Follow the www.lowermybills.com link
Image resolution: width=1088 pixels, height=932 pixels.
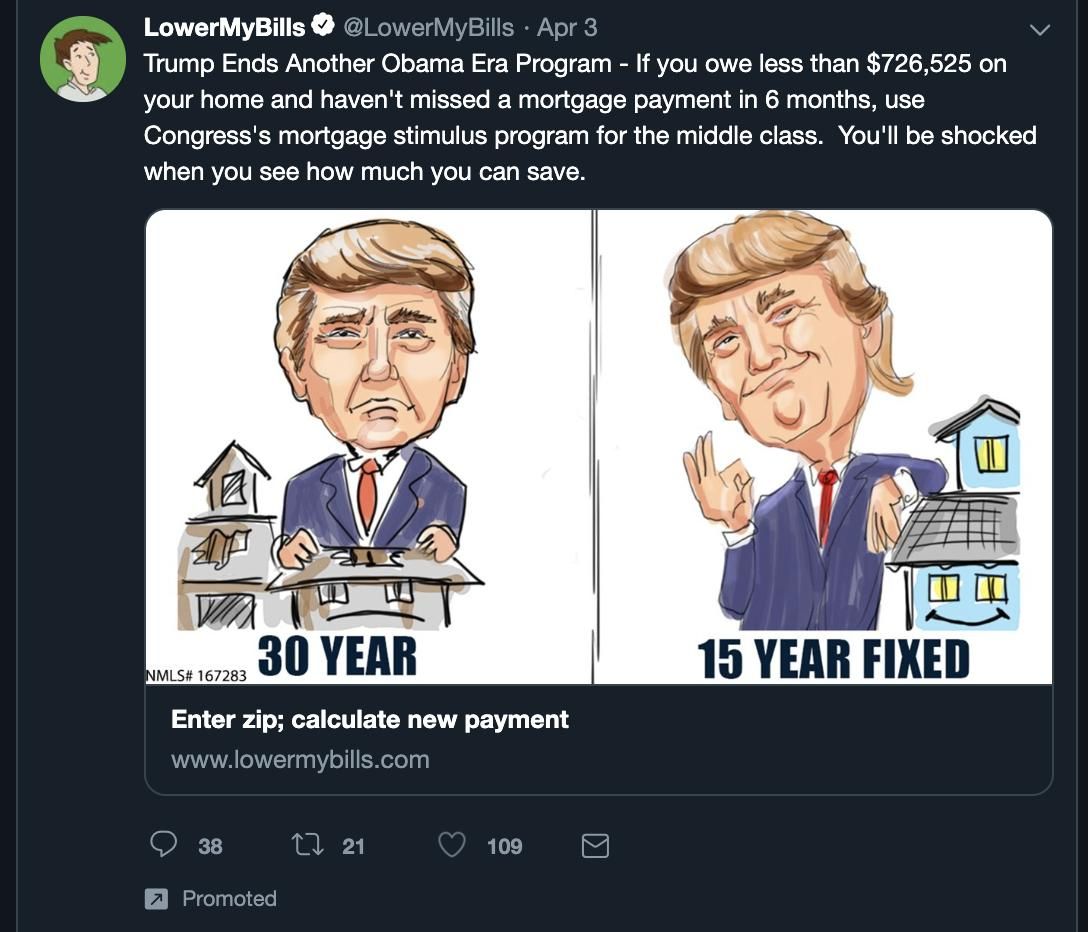pos(300,759)
